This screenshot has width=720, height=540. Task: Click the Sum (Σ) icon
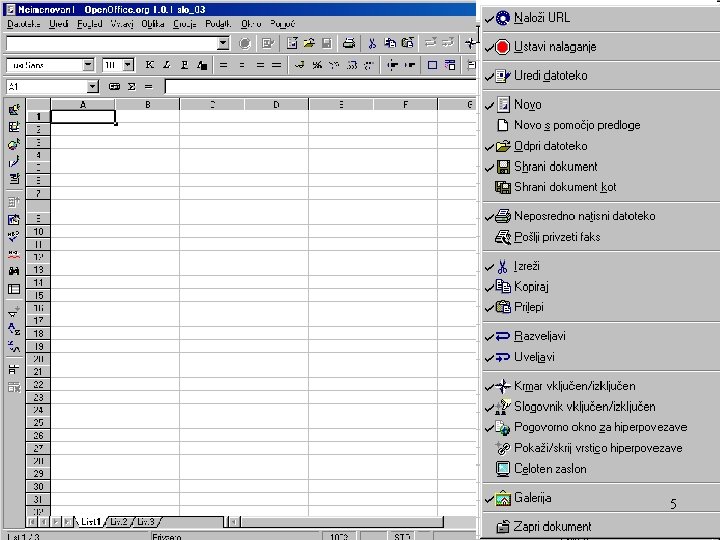click(x=132, y=86)
